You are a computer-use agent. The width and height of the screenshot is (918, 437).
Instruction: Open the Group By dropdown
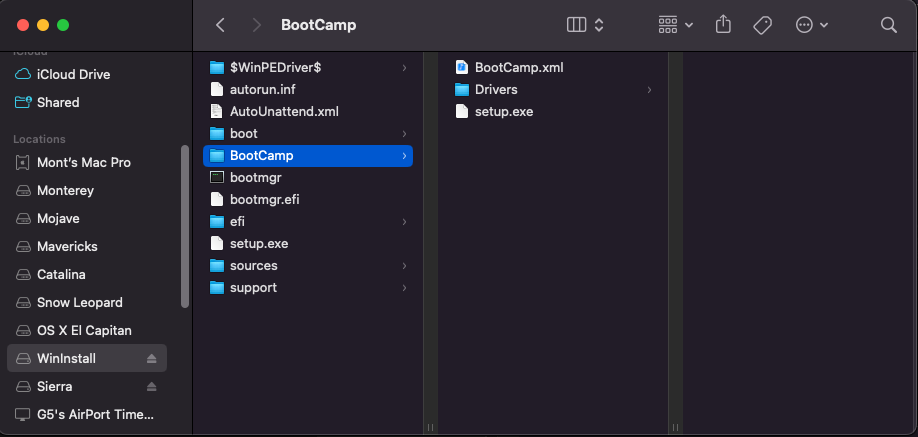(676, 25)
